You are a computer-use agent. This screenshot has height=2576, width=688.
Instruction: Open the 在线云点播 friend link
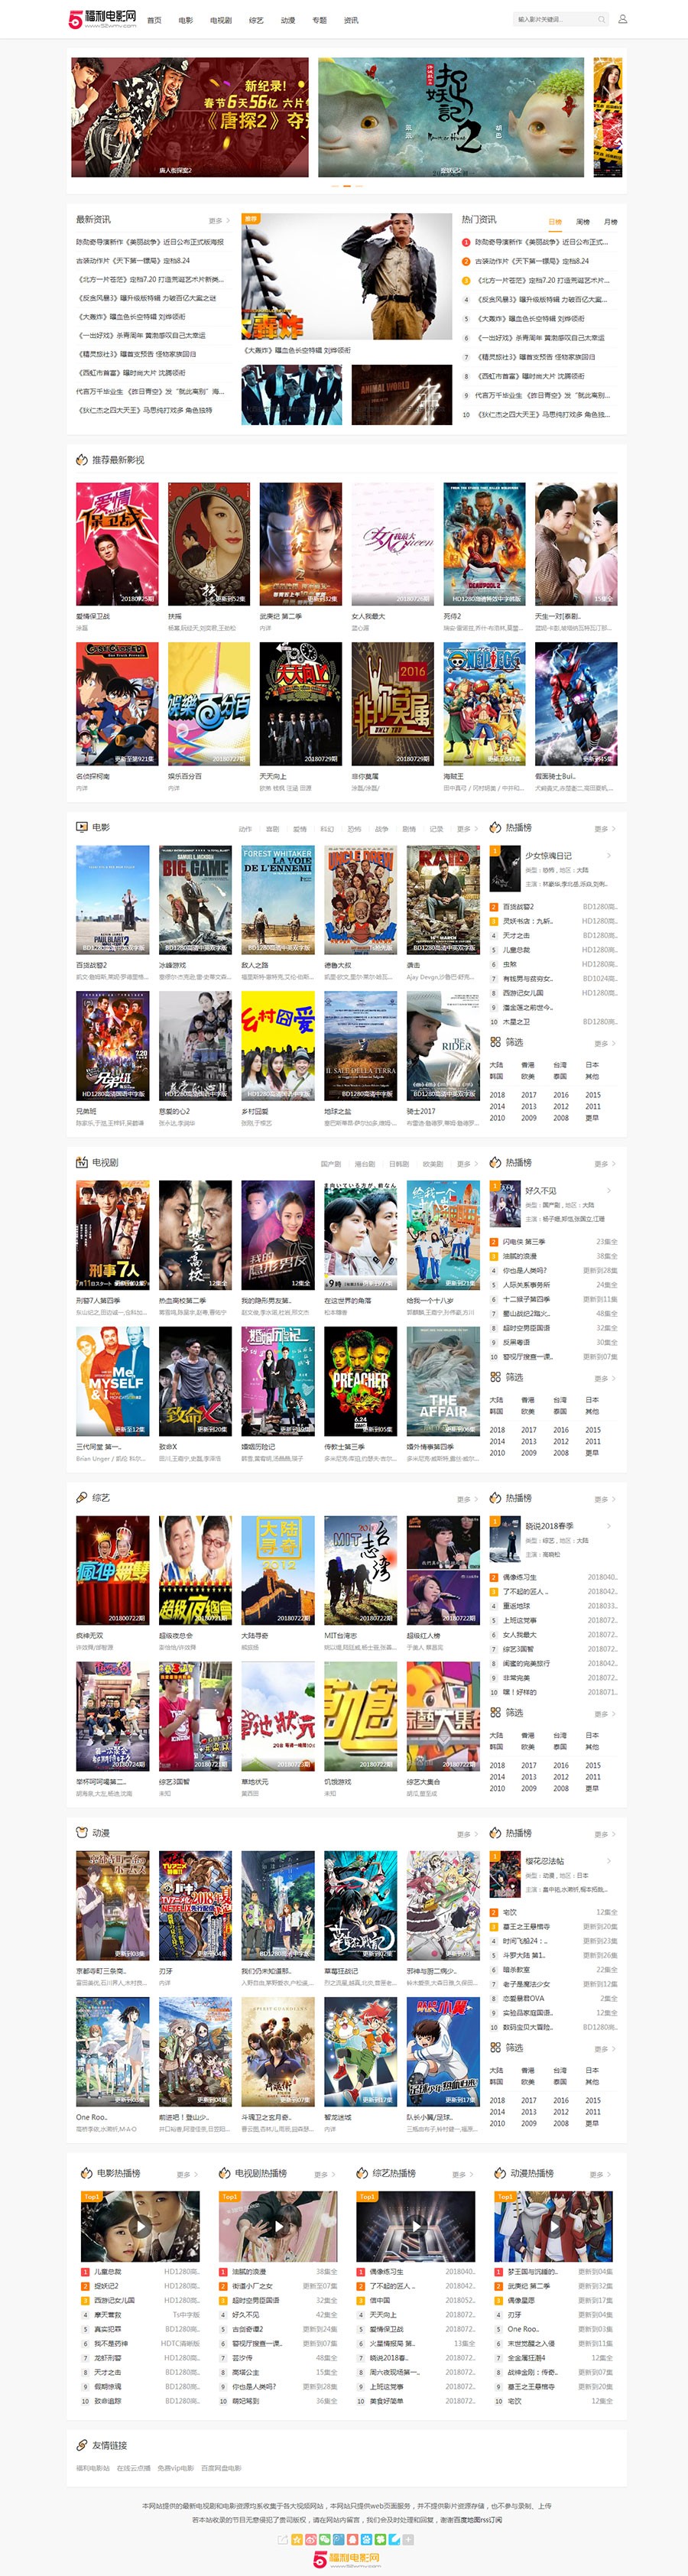133,2468
